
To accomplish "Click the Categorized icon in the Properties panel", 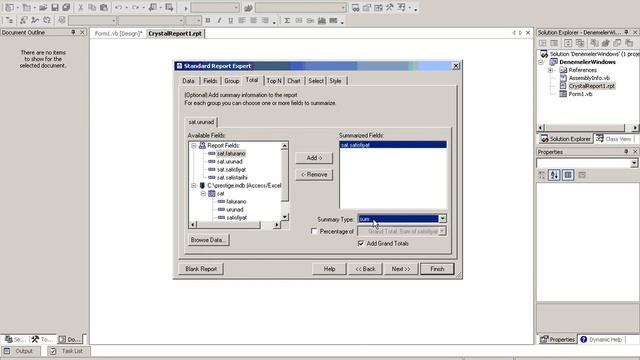I will click(x=542, y=175).
